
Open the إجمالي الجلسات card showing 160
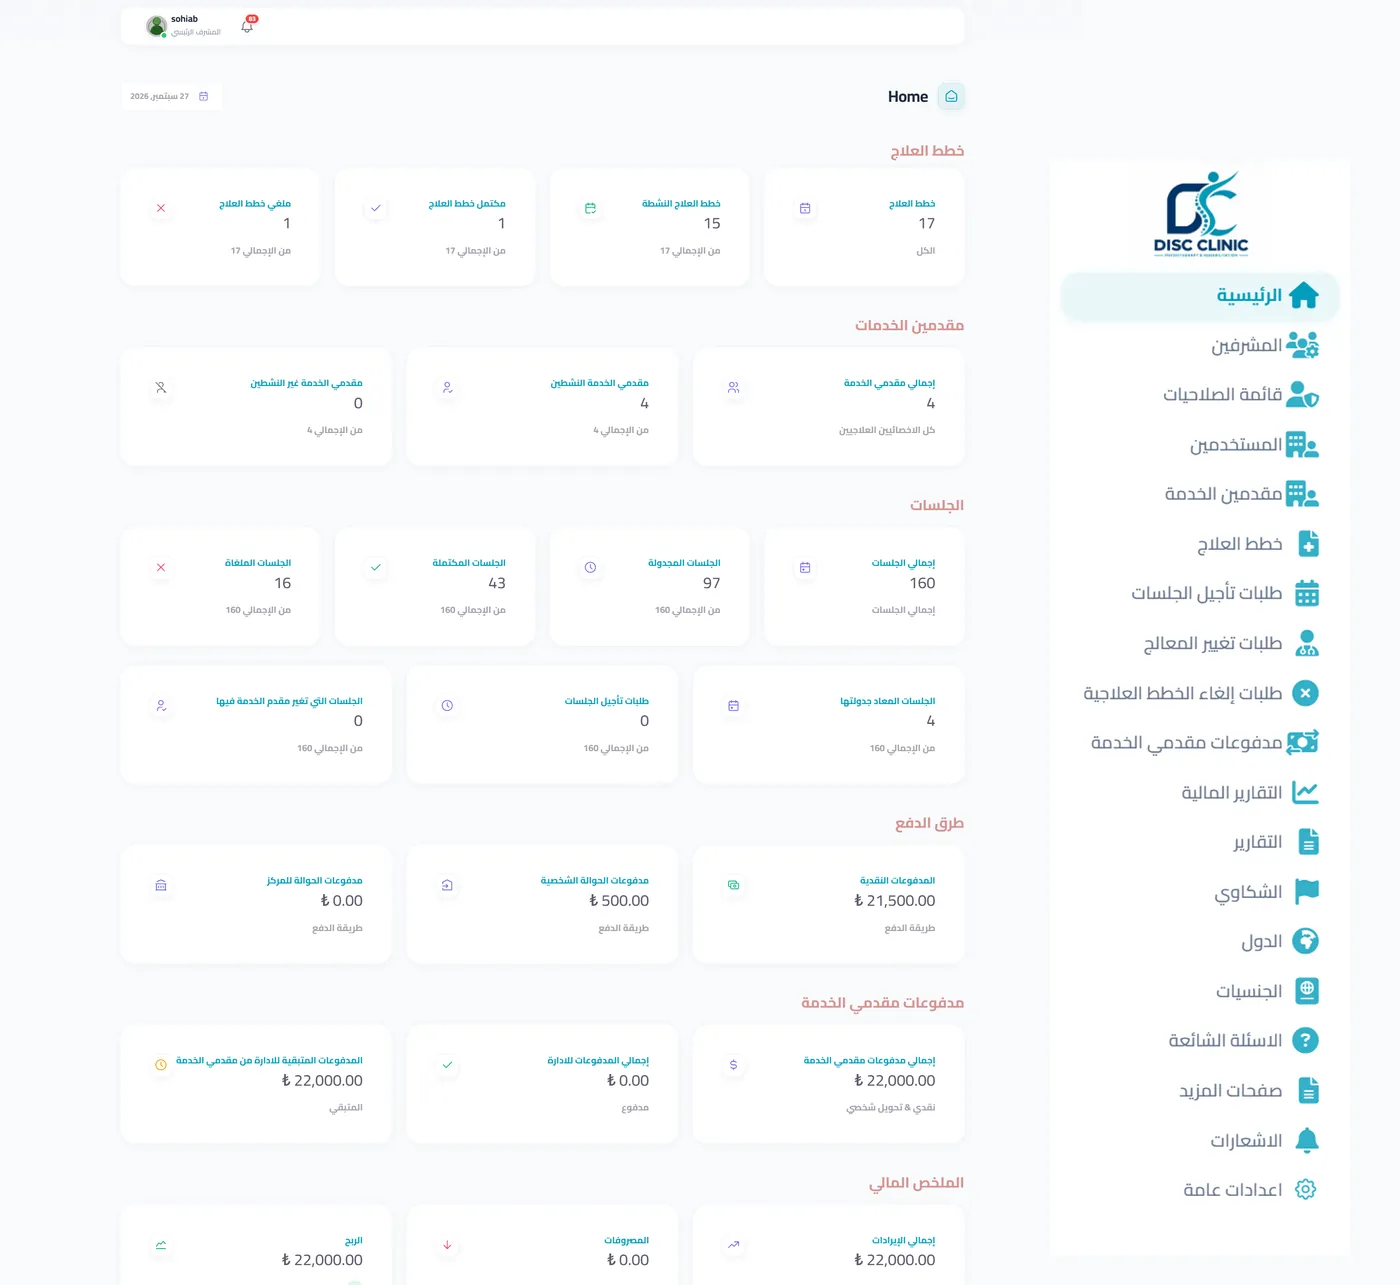coord(864,587)
